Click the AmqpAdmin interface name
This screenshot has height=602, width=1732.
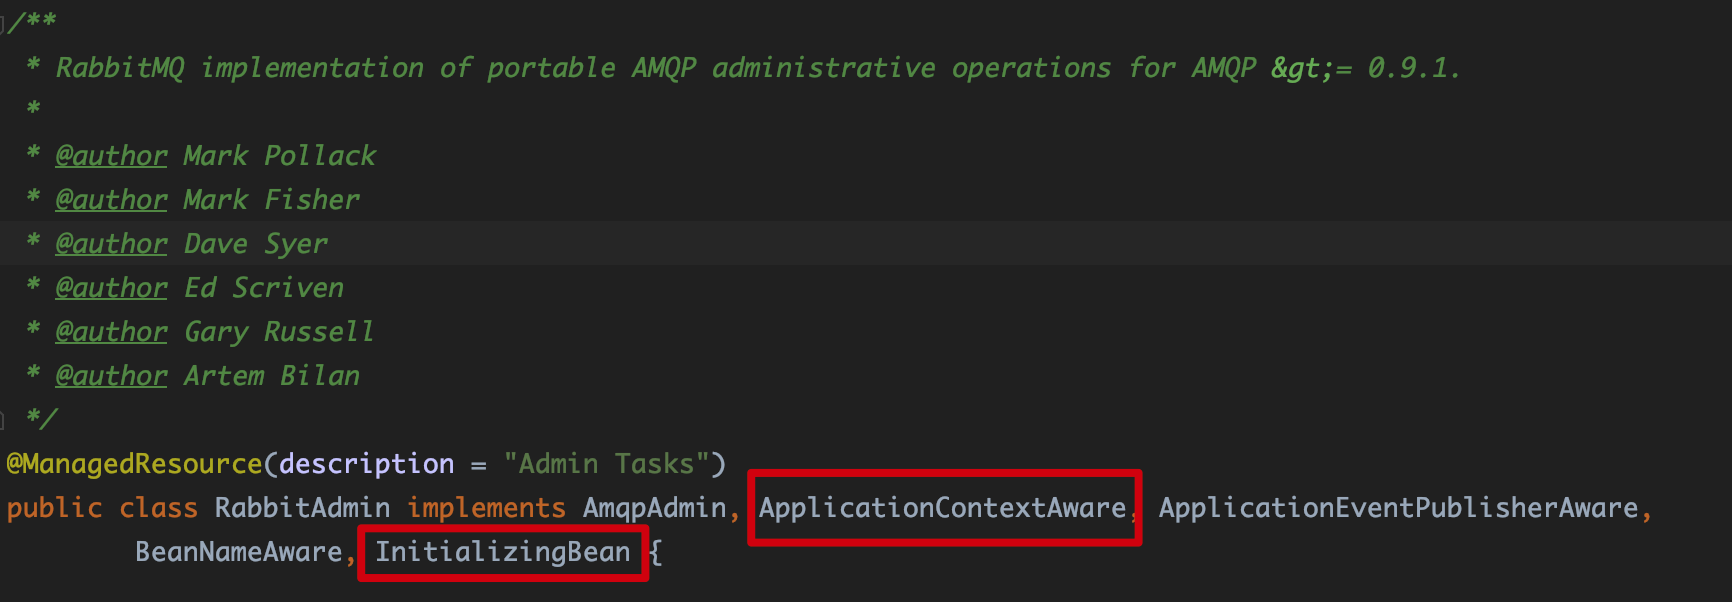(x=654, y=508)
